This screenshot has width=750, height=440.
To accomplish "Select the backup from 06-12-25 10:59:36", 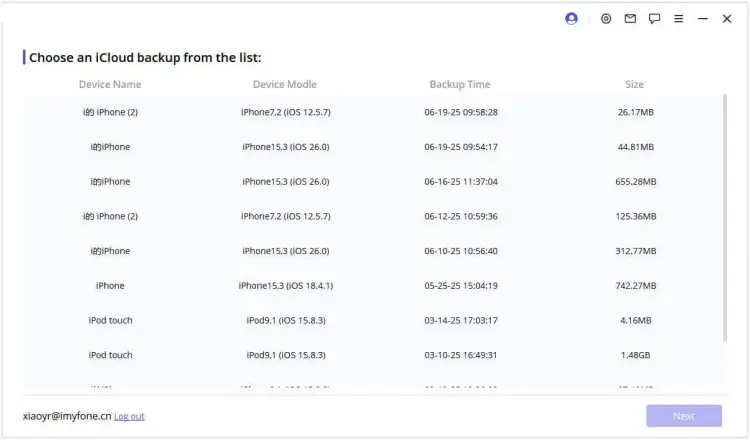I will tap(374, 216).
